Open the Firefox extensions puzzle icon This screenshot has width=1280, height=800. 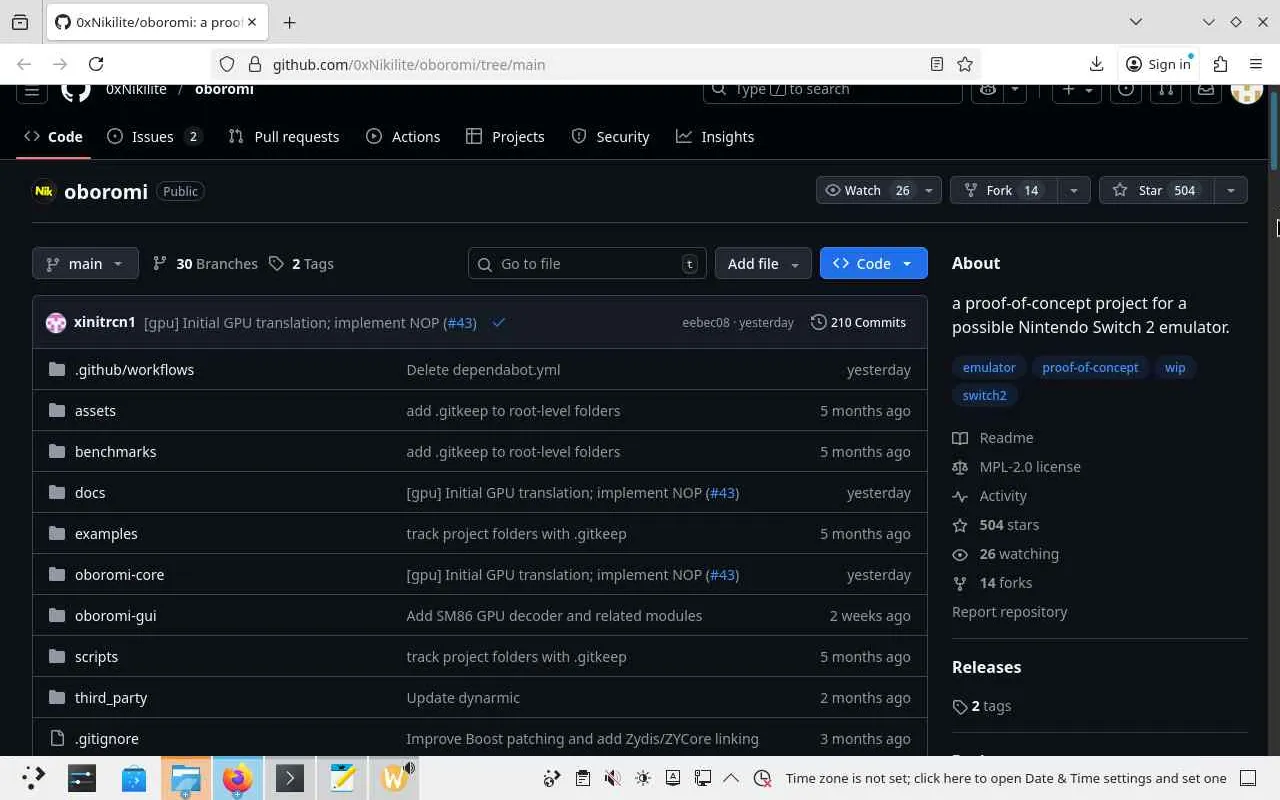click(1220, 64)
